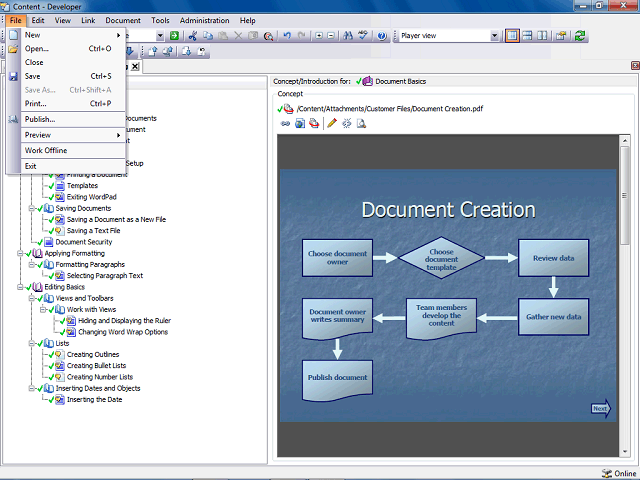
Task: Collapse the Editing Basics tree node
Action: coord(20,287)
